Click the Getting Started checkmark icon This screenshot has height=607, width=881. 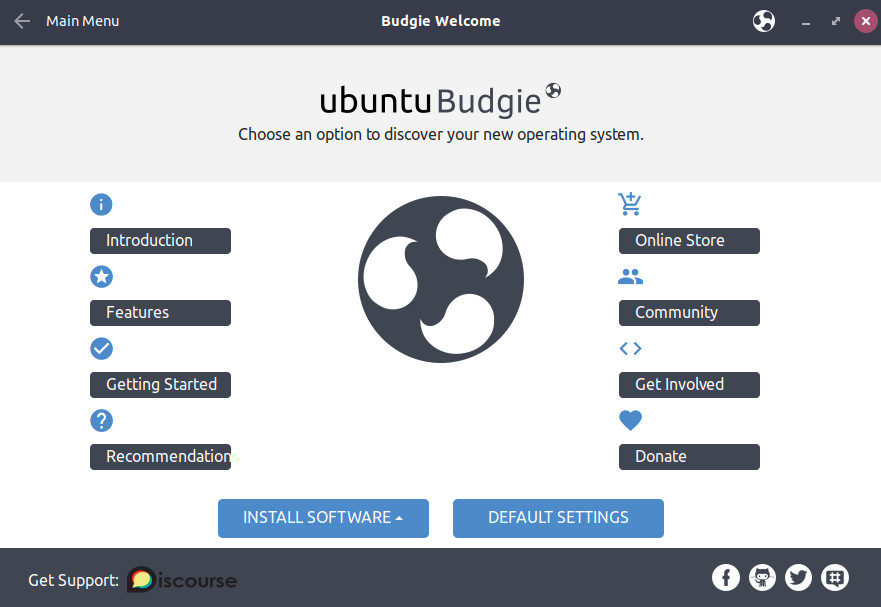(x=101, y=348)
